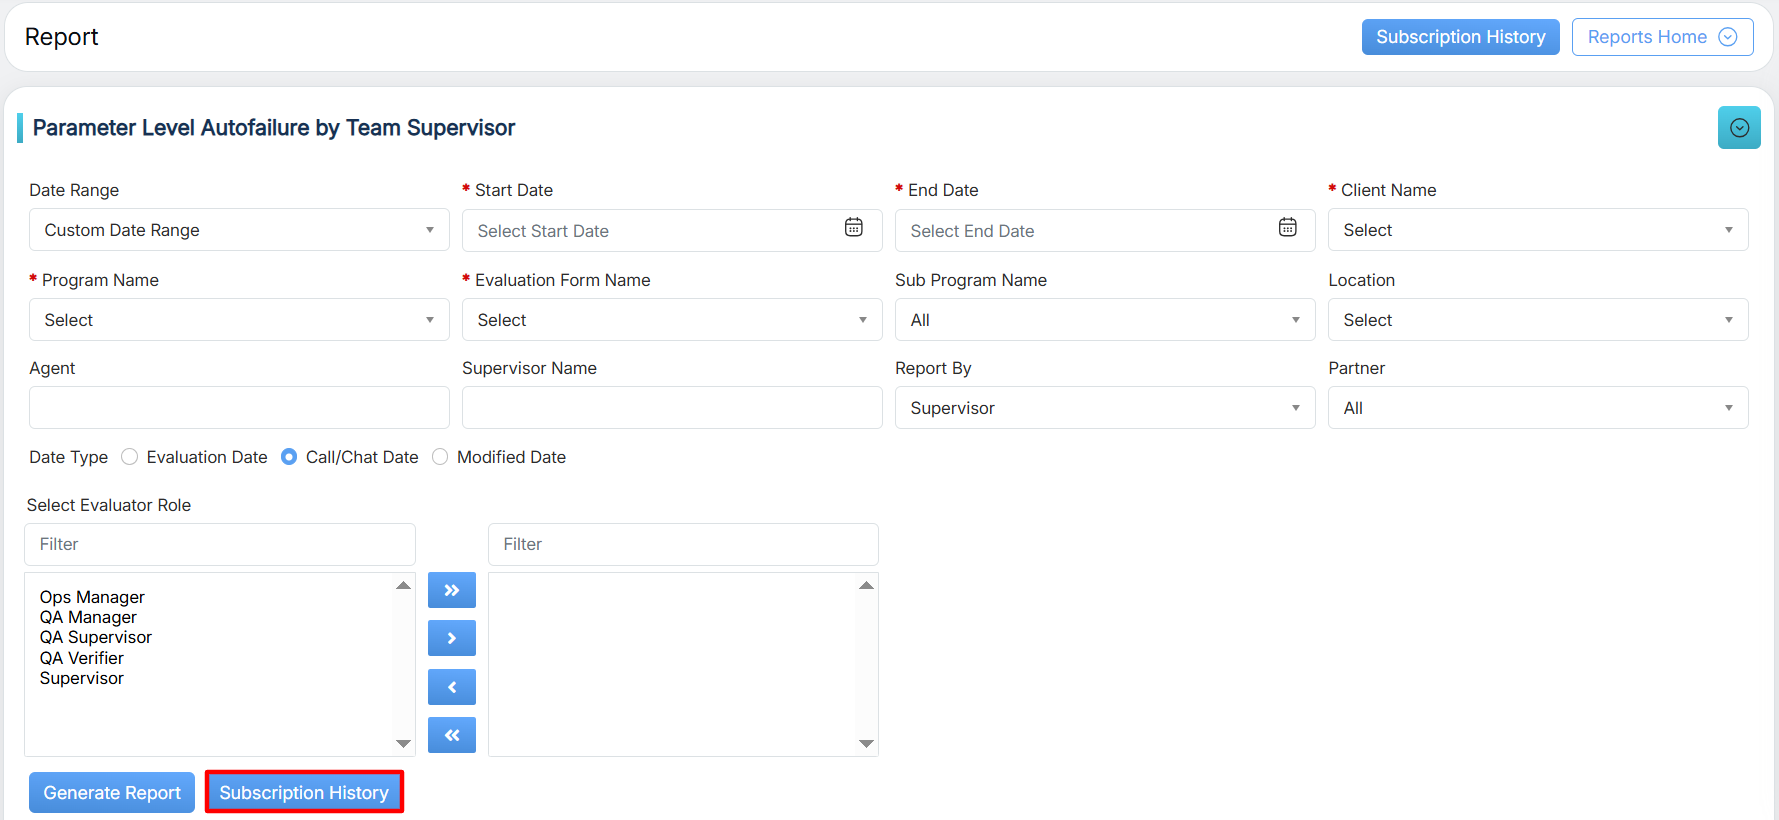Move all evaluator roles left with double-arrow
This screenshot has height=820, width=1779.
tap(451, 735)
